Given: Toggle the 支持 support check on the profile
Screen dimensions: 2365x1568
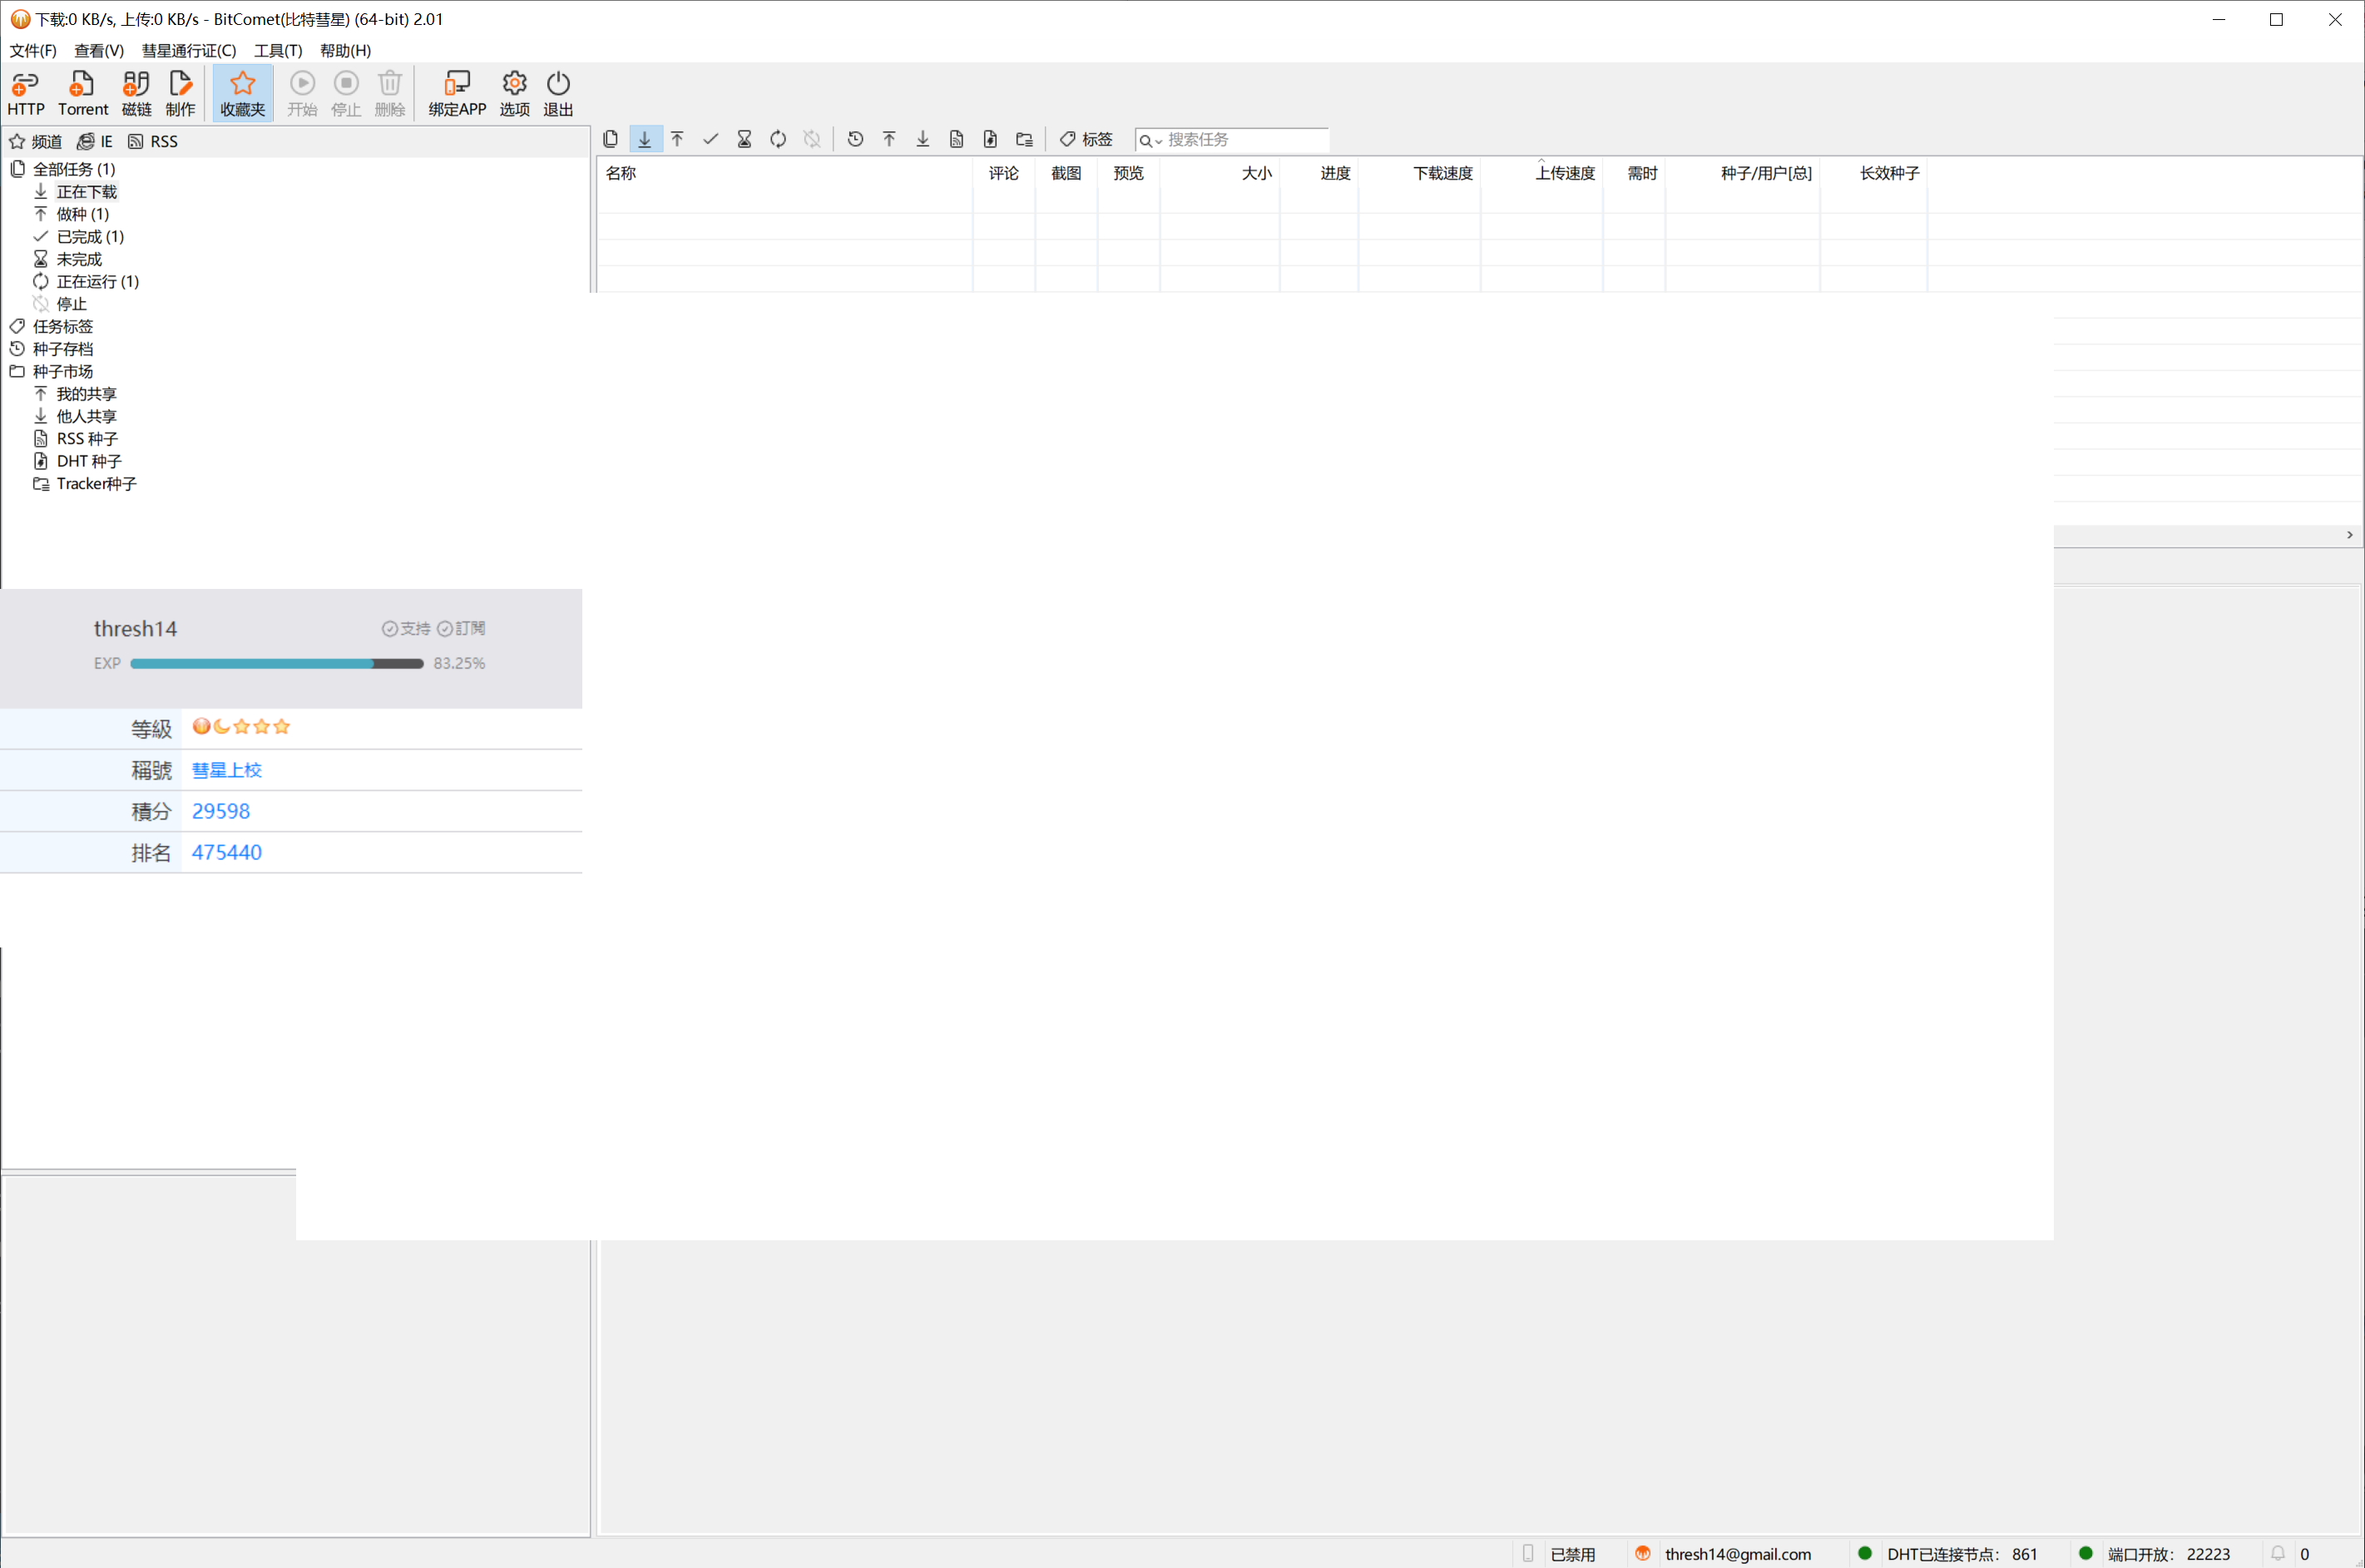Looking at the screenshot, I should (406, 628).
